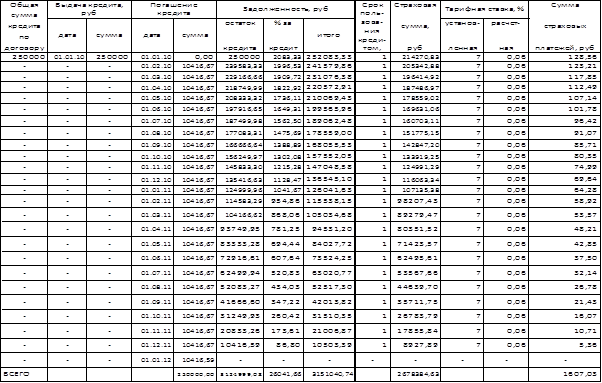Select the date cell 01.09.11
Screen dimensions: 602x383
[x=152, y=302]
